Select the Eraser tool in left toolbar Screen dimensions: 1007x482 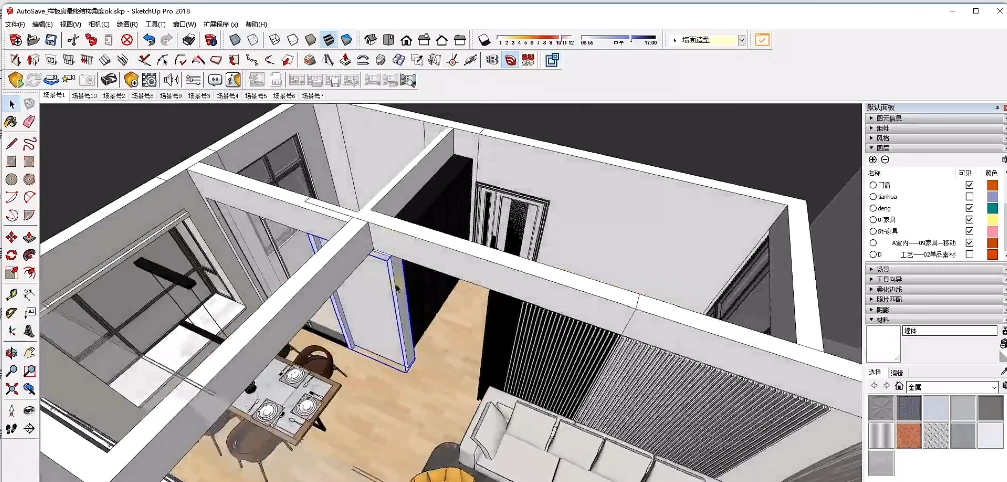pyautogui.click(x=29, y=121)
